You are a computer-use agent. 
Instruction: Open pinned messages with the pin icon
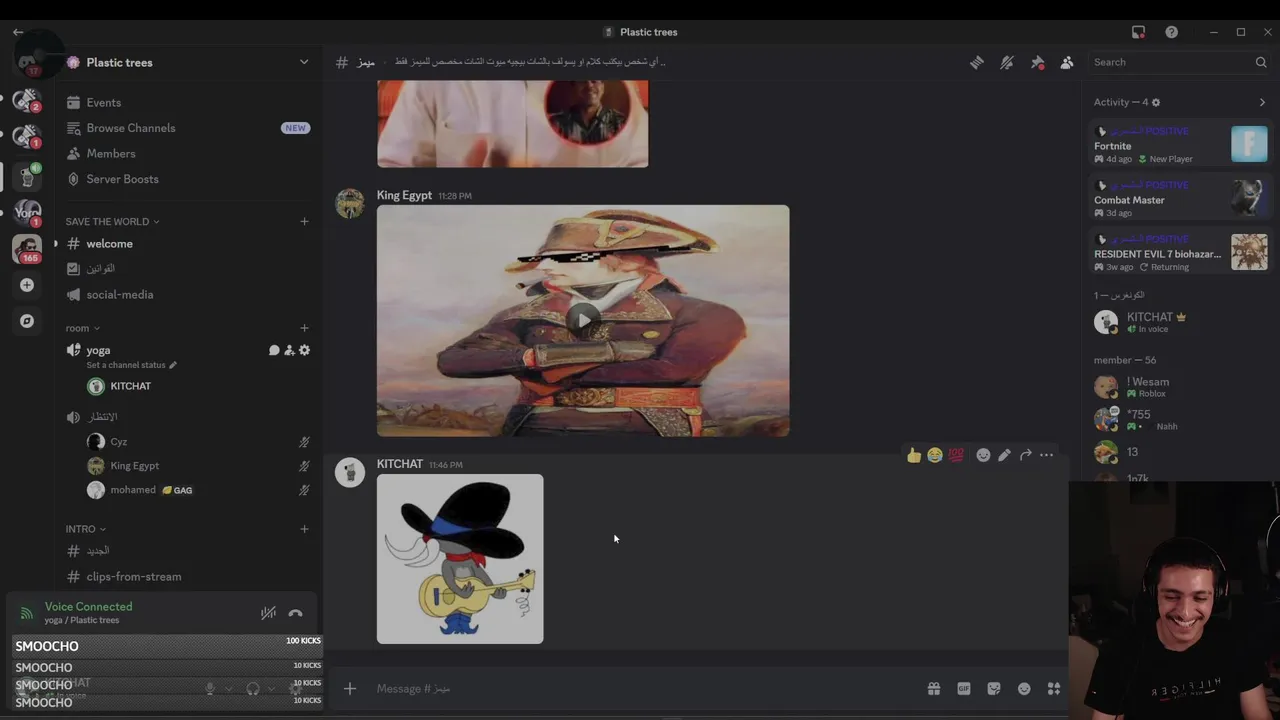[1037, 62]
